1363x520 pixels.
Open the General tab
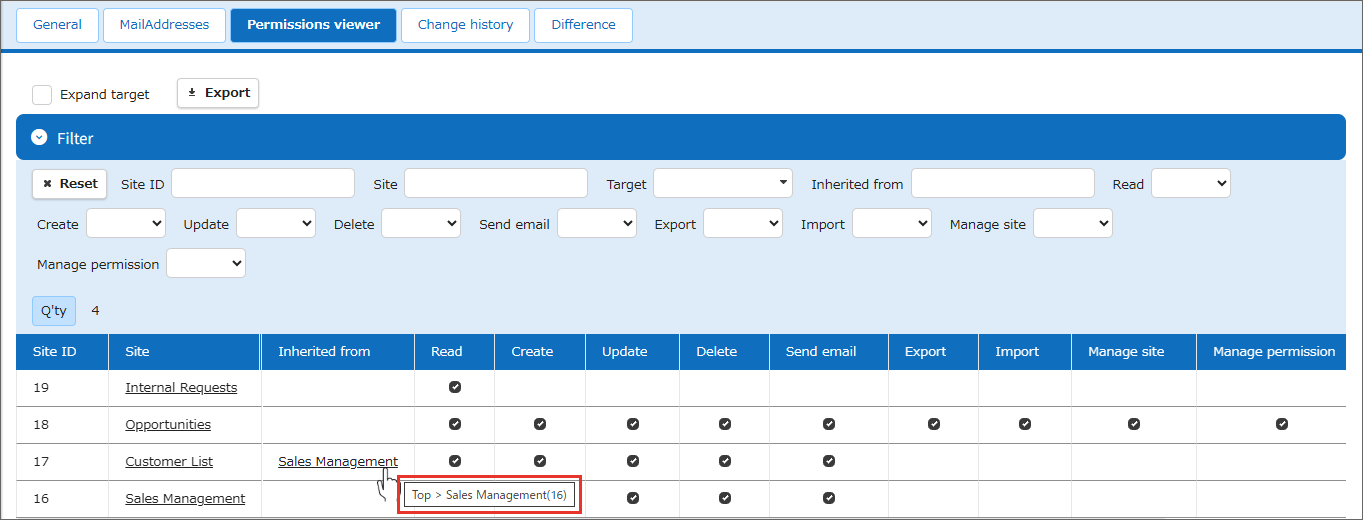57,25
